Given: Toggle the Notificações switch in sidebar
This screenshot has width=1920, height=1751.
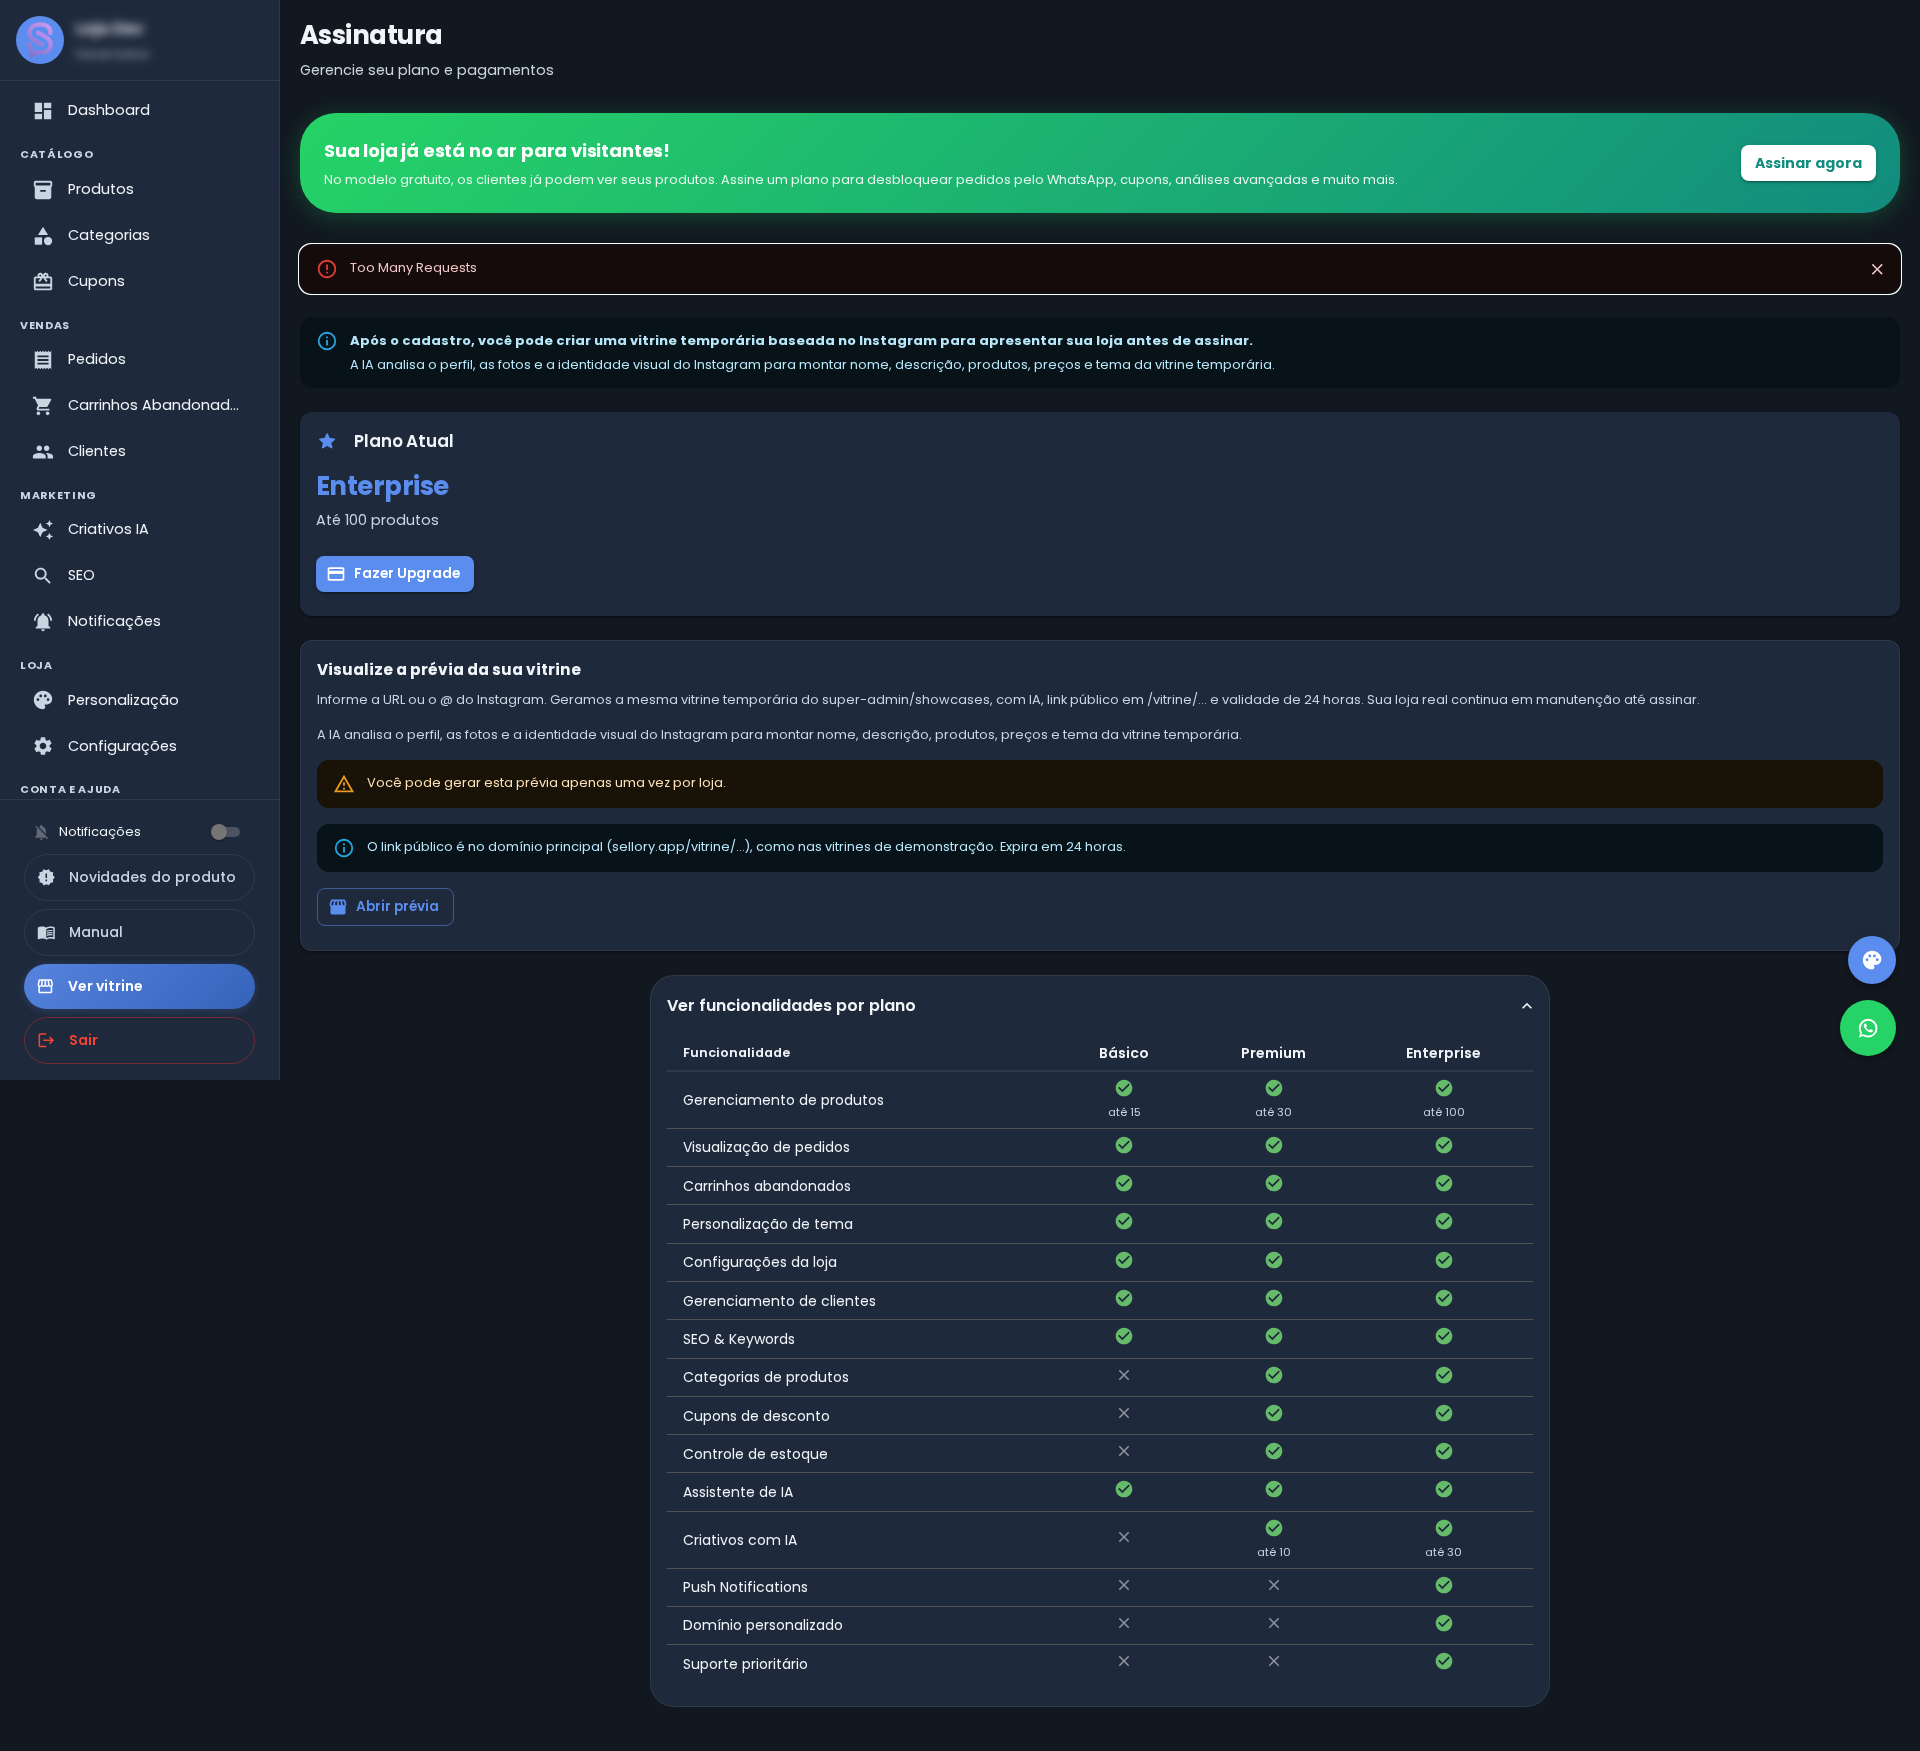Looking at the screenshot, I should [x=225, y=832].
